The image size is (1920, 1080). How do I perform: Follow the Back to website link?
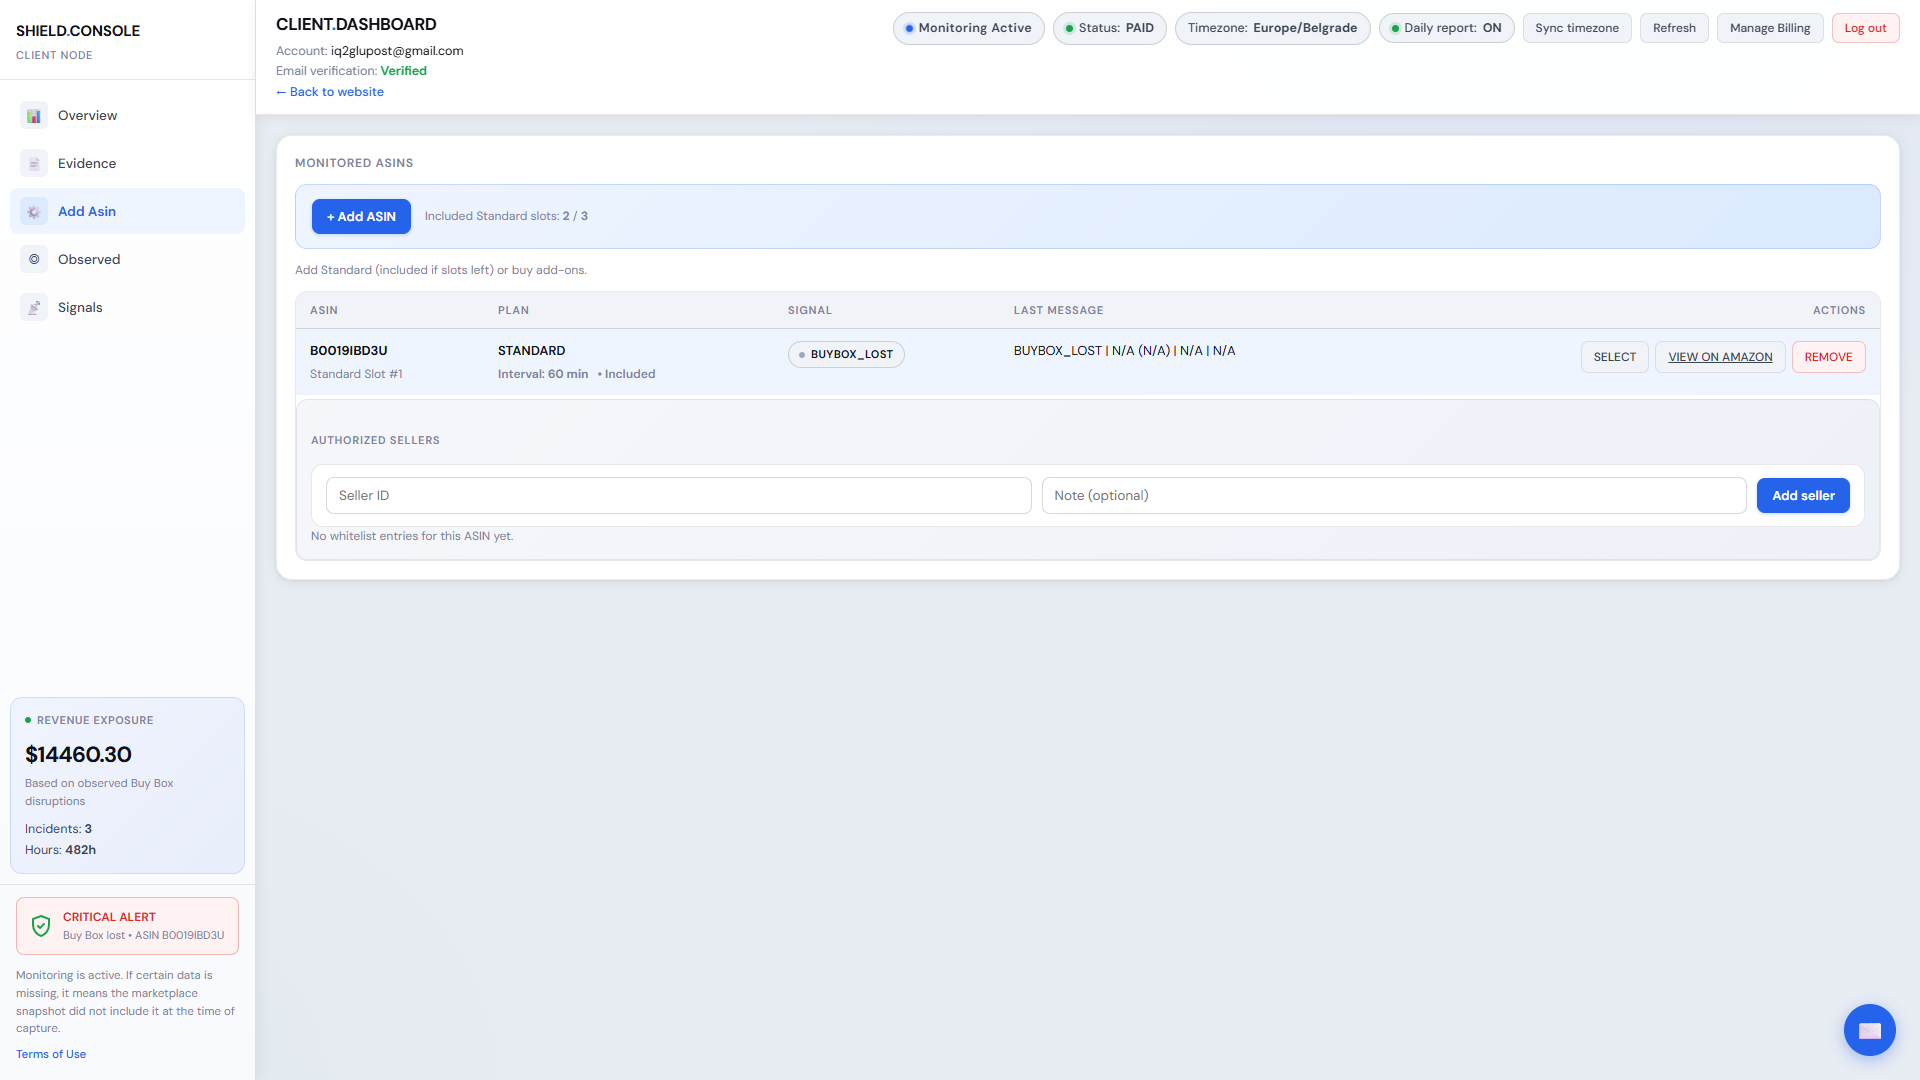[x=330, y=92]
